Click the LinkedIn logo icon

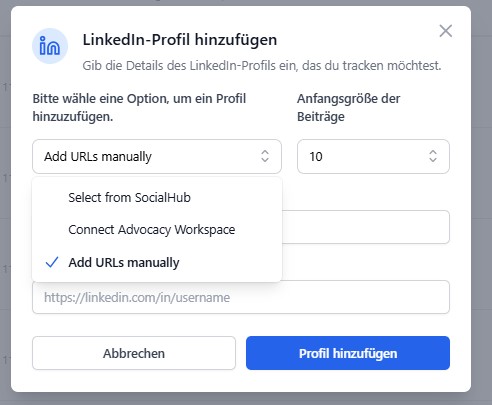point(50,46)
